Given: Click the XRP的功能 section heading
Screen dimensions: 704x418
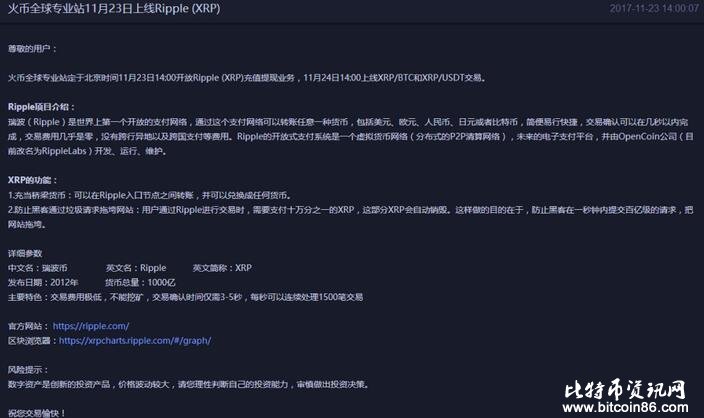Looking at the screenshot, I should pos(32,178).
